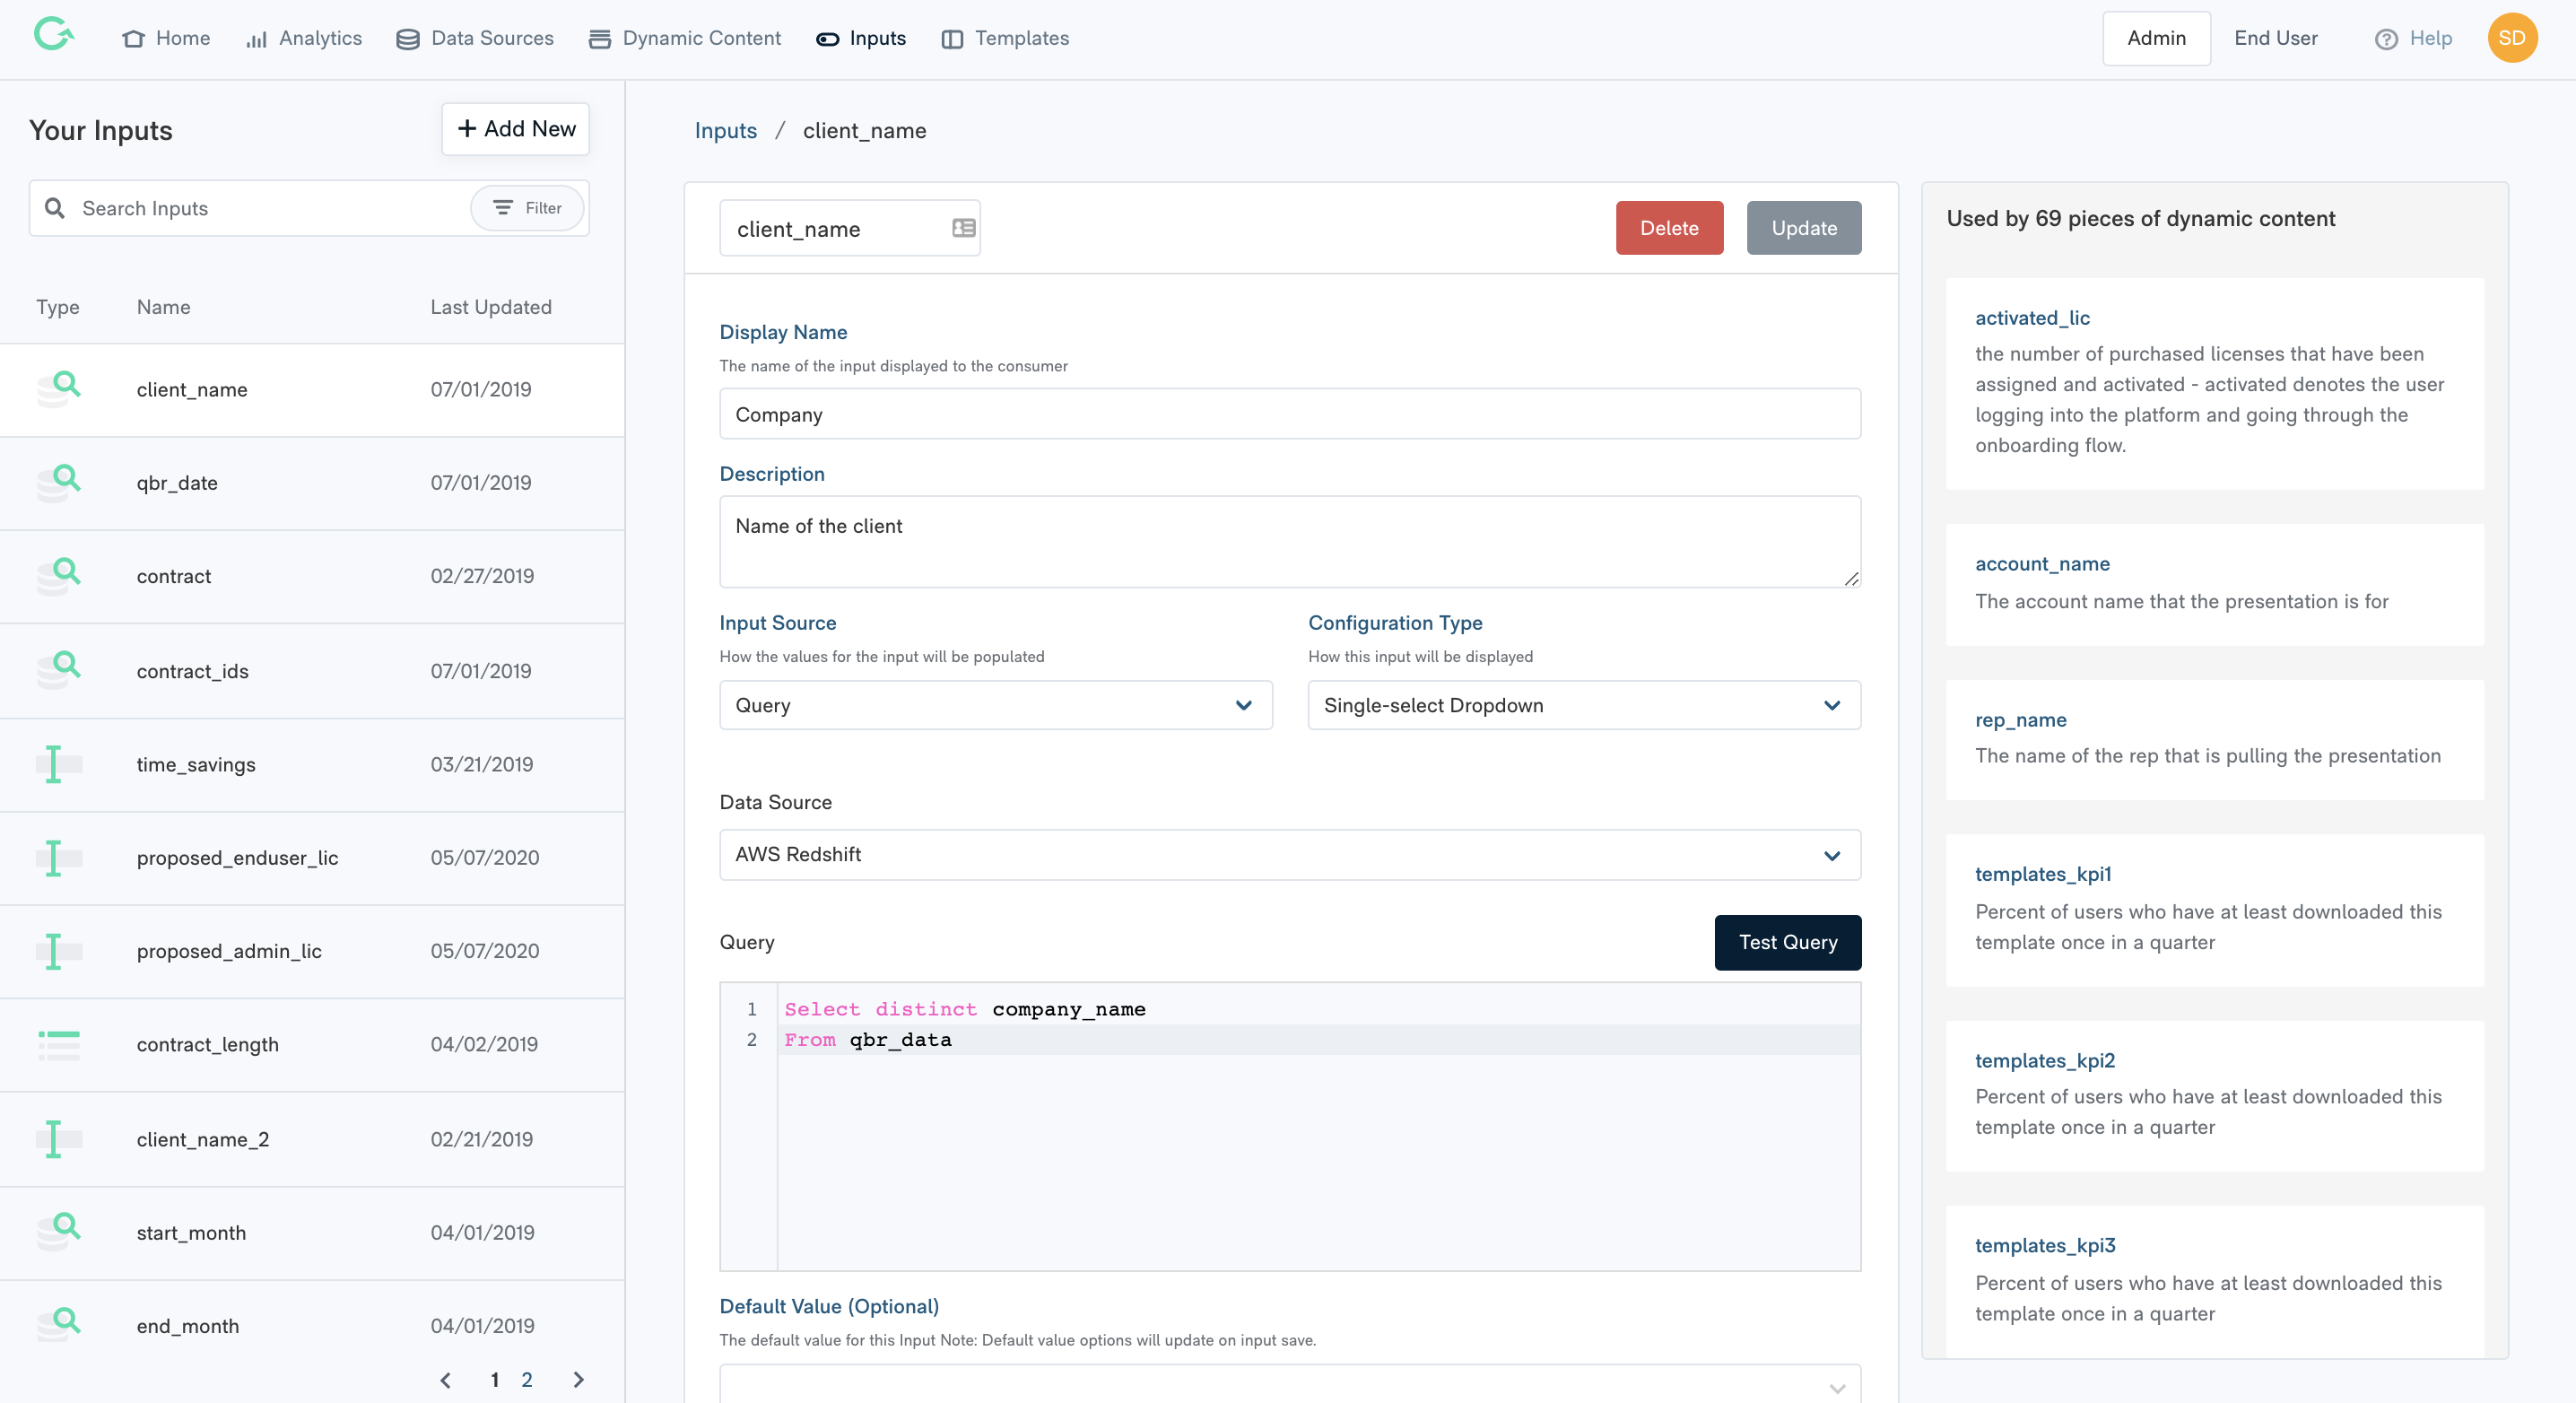The height and width of the screenshot is (1403, 2576).
Task: Open the AWS Redshift data source dropdown
Action: pyautogui.click(x=1290, y=855)
